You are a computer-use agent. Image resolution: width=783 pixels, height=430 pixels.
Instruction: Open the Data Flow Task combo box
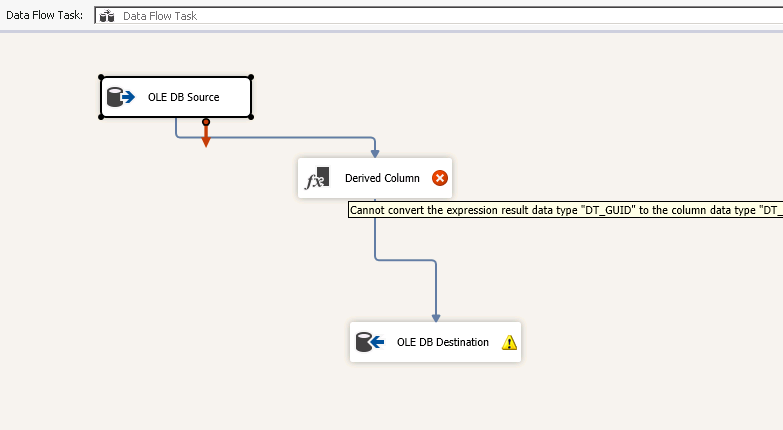pos(438,16)
